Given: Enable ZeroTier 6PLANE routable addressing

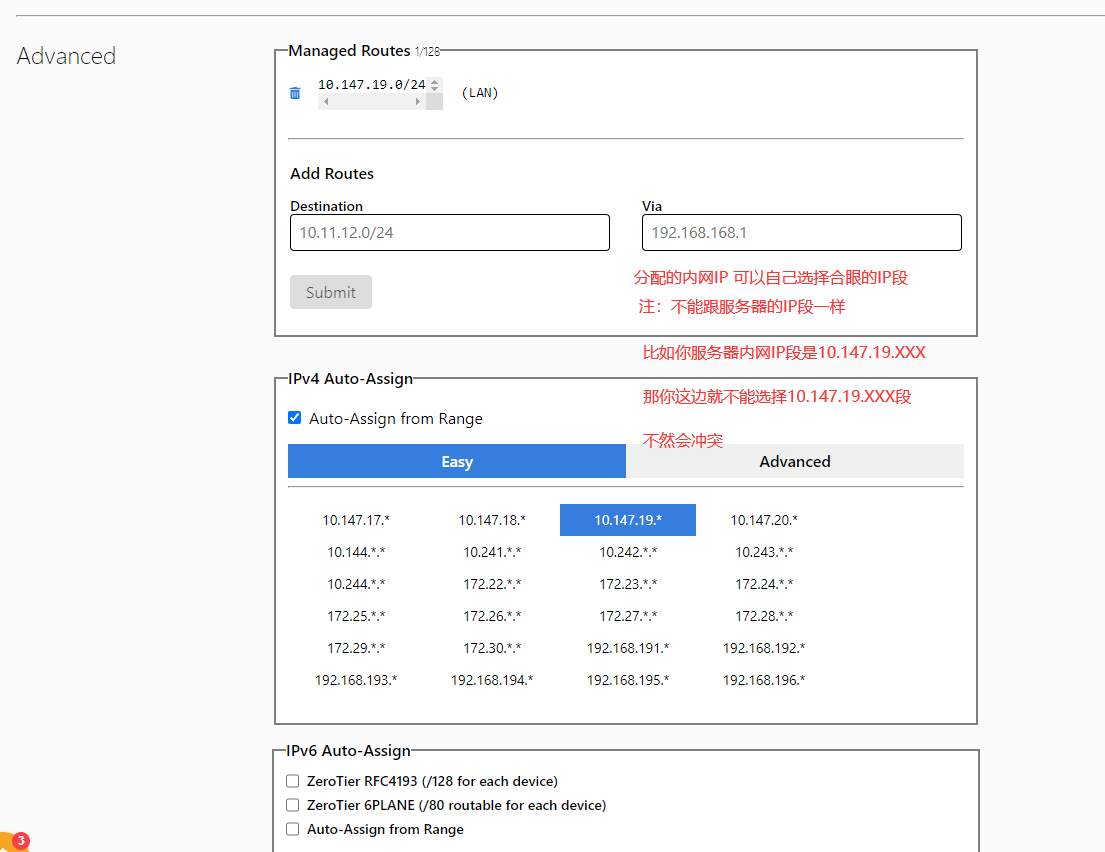Looking at the screenshot, I should tap(292, 805).
